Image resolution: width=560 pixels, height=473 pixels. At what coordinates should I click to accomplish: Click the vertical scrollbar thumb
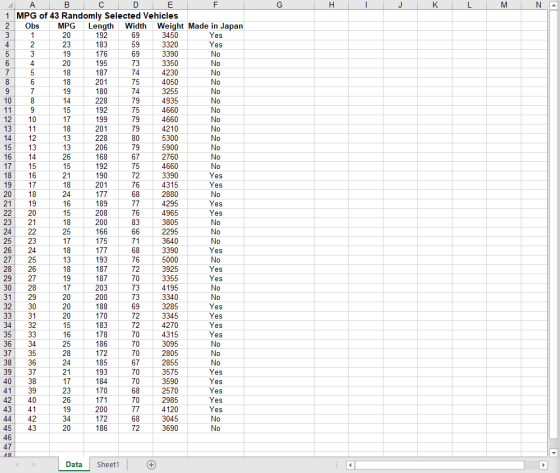click(x=554, y=225)
